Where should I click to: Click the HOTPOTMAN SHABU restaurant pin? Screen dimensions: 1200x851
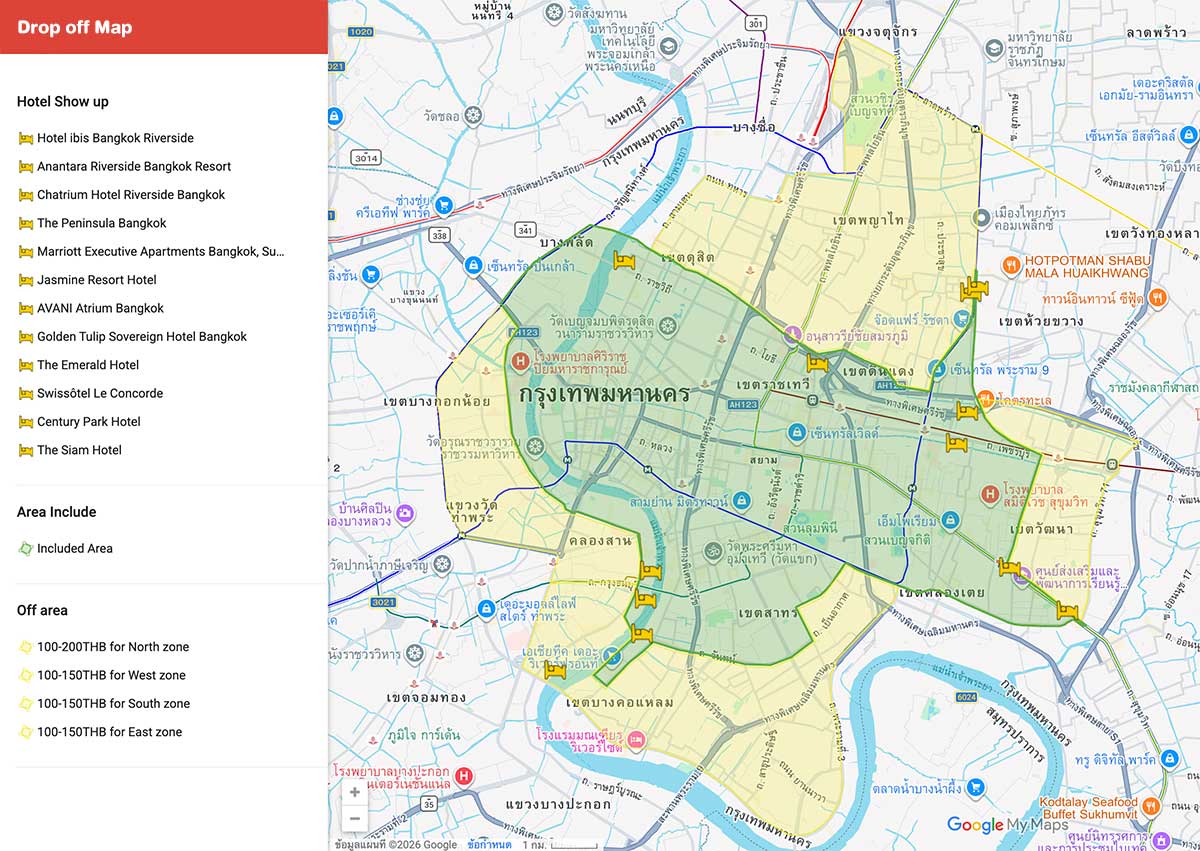click(1011, 266)
